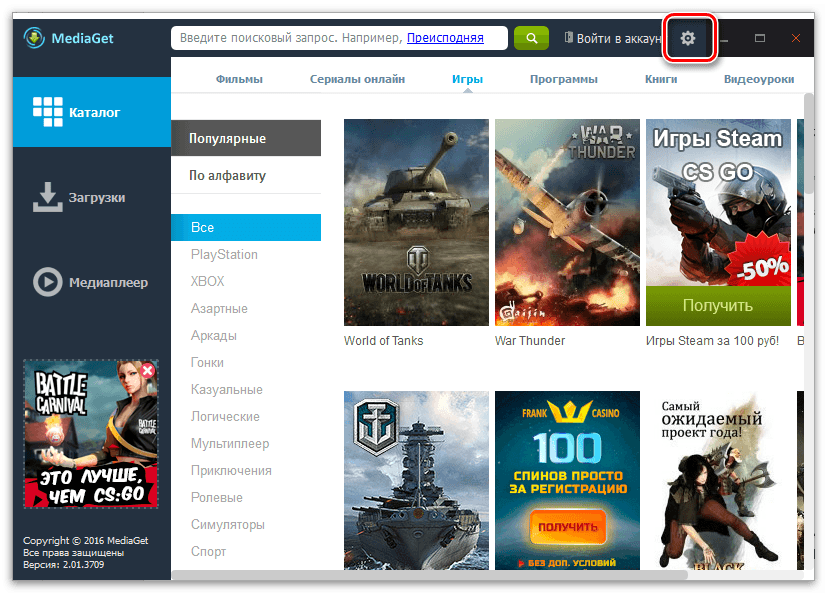
Task: Click the Войти в аккаунт login link
Action: coord(613,39)
